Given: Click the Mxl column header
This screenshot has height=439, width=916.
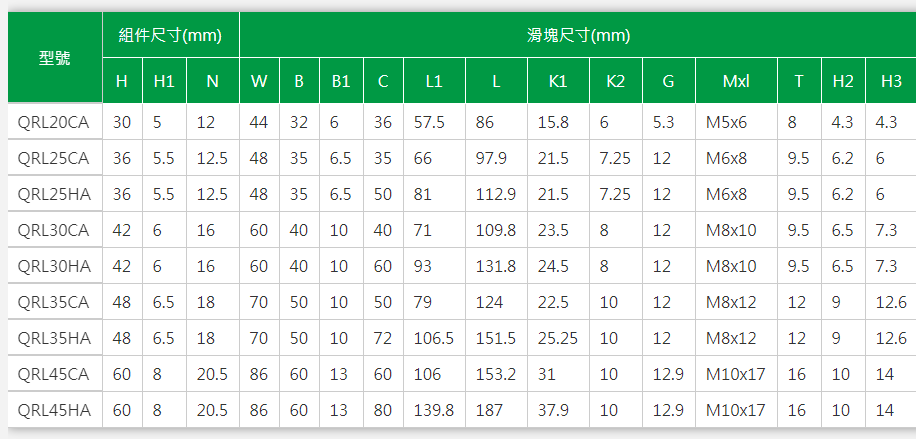Looking at the screenshot, I should (x=736, y=81).
